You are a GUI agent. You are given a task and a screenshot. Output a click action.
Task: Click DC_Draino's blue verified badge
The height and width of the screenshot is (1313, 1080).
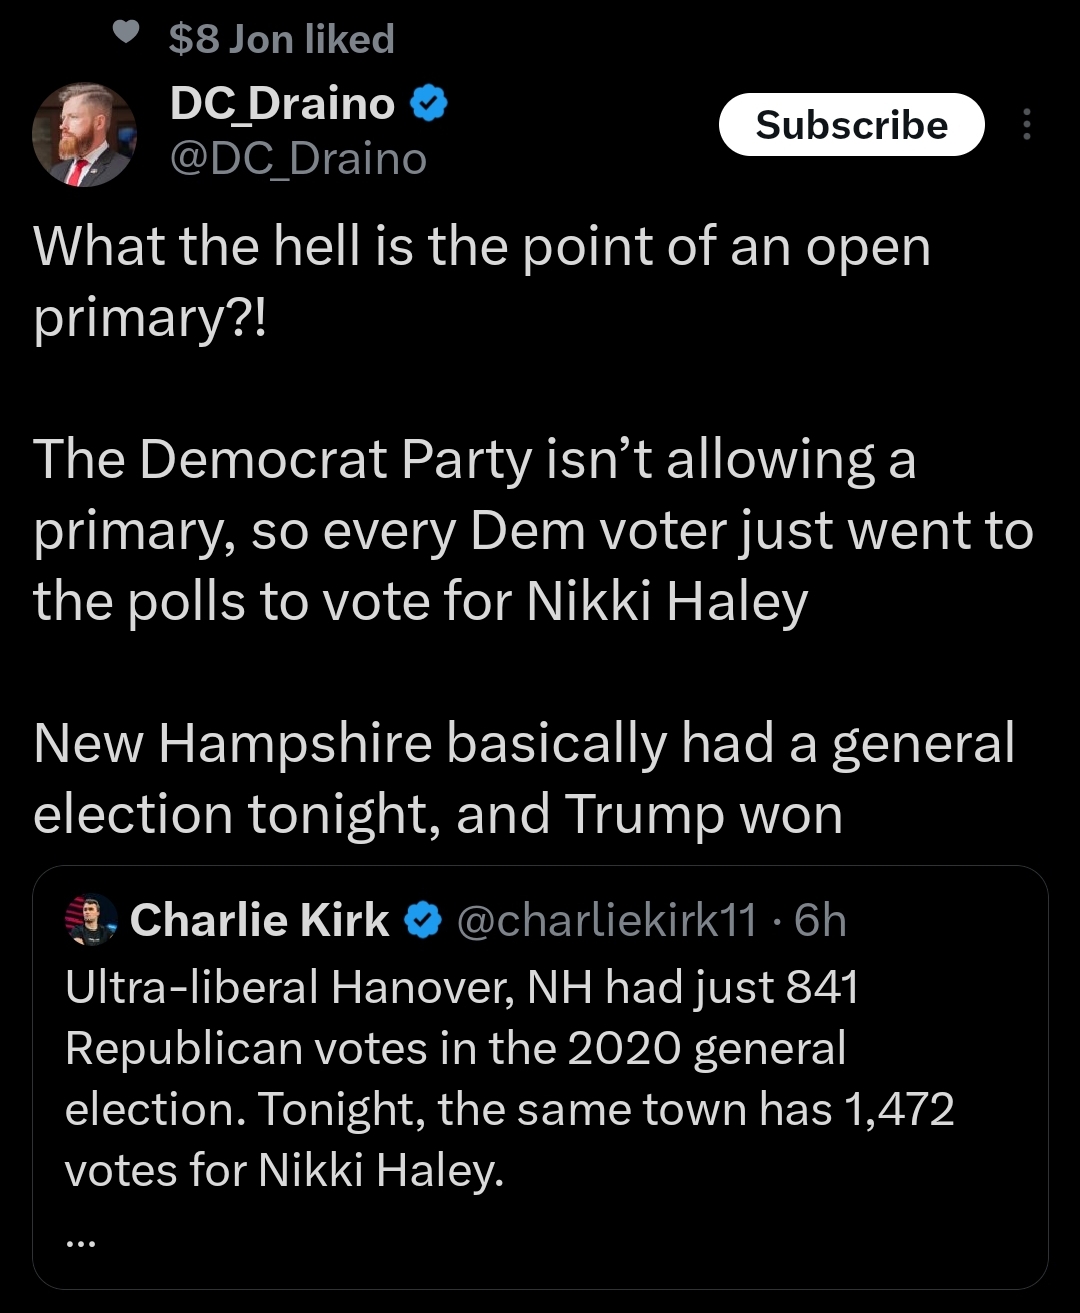pyautogui.click(x=428, y=104)
